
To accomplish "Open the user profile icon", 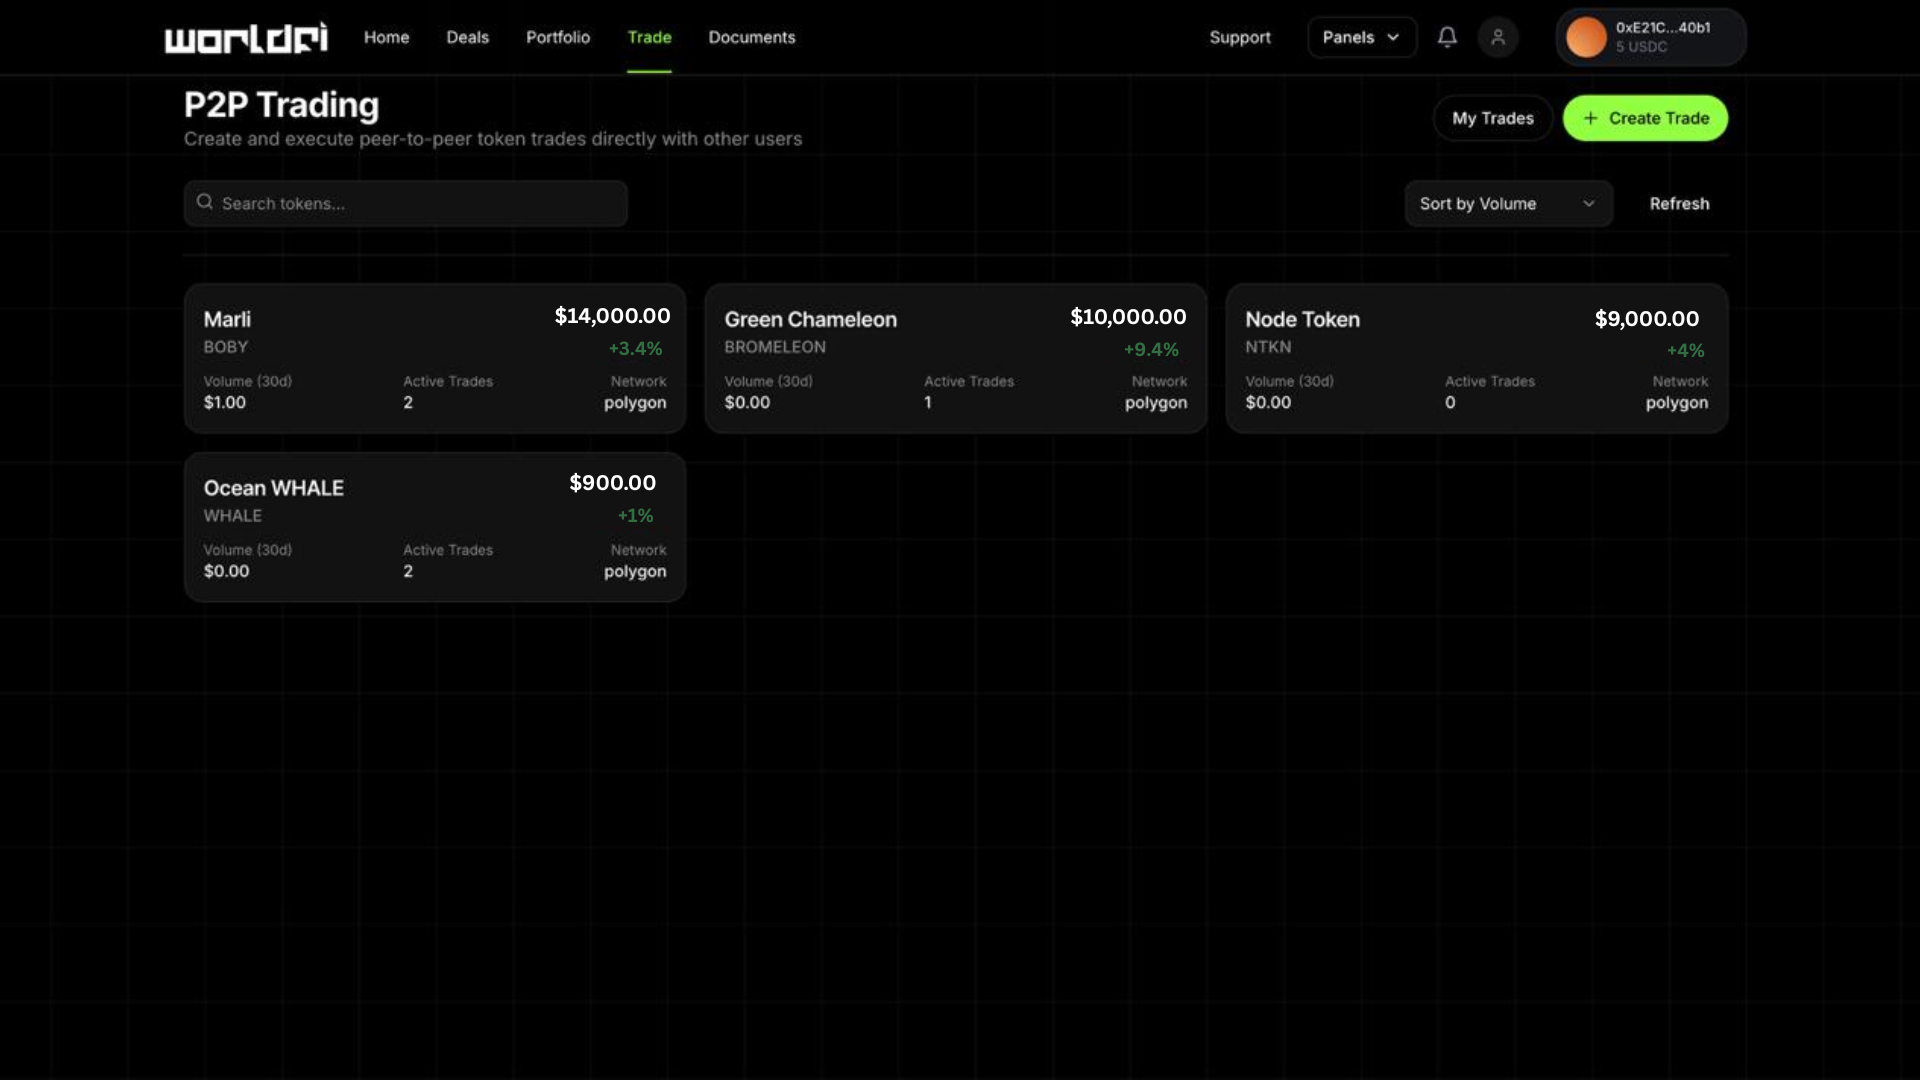I will click(1498, 37).
